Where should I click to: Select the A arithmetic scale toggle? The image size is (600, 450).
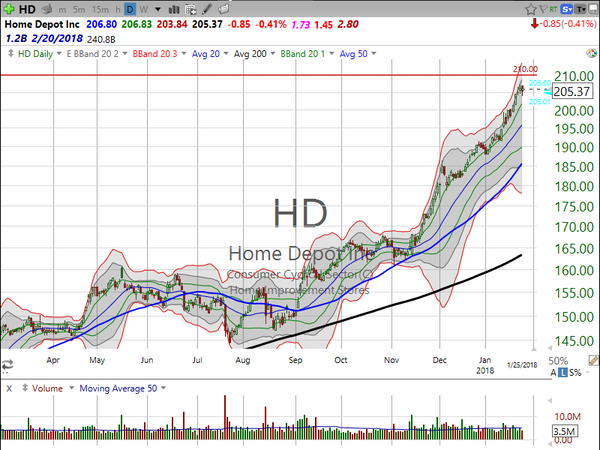click(x=553, y=372)
